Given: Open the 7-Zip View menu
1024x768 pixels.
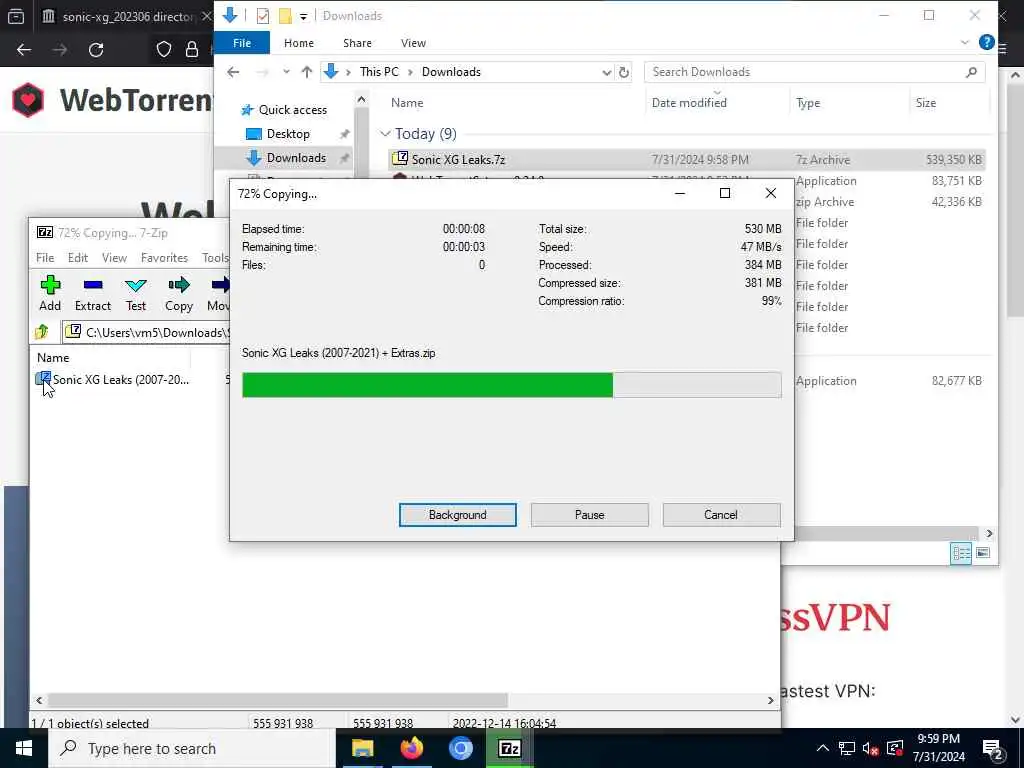Looking at the screenshot, I should point(114,258).
